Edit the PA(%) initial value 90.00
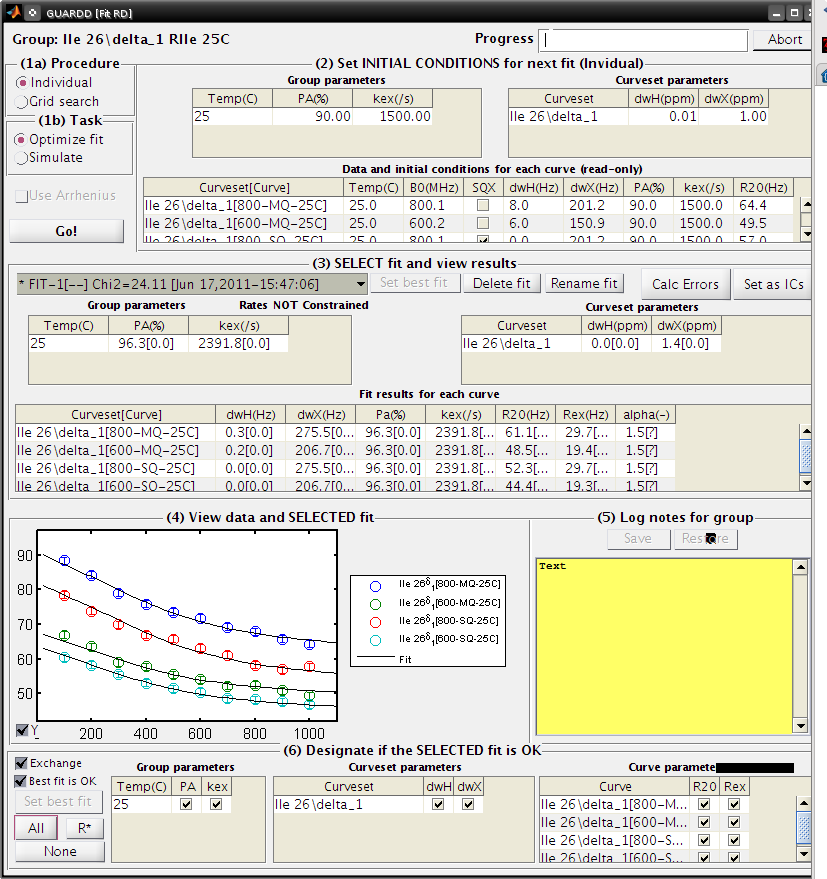This screenshot has width=827, height=879. 313,116
